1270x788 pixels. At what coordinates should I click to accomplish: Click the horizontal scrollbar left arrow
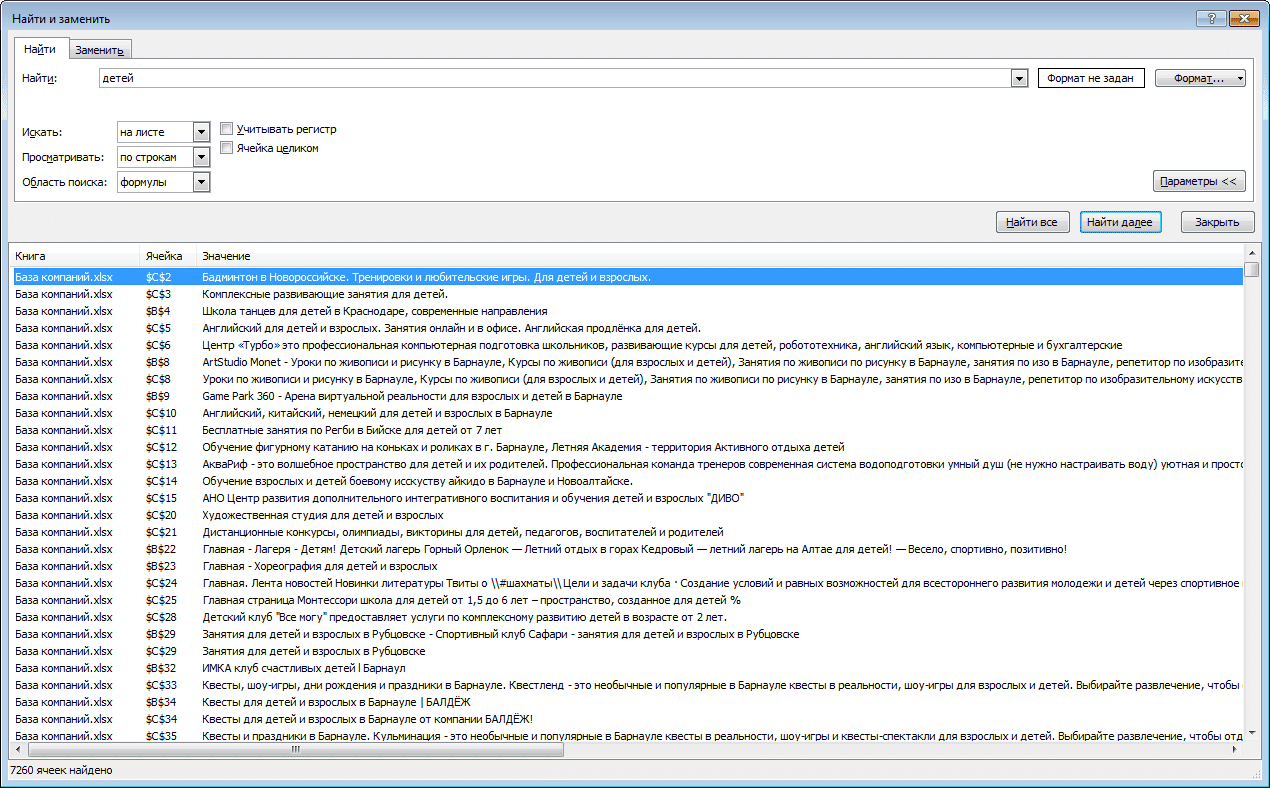20,749
